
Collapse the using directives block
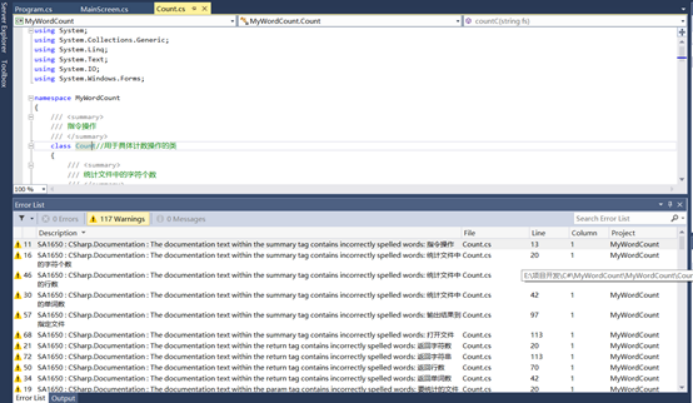[31, 30]
